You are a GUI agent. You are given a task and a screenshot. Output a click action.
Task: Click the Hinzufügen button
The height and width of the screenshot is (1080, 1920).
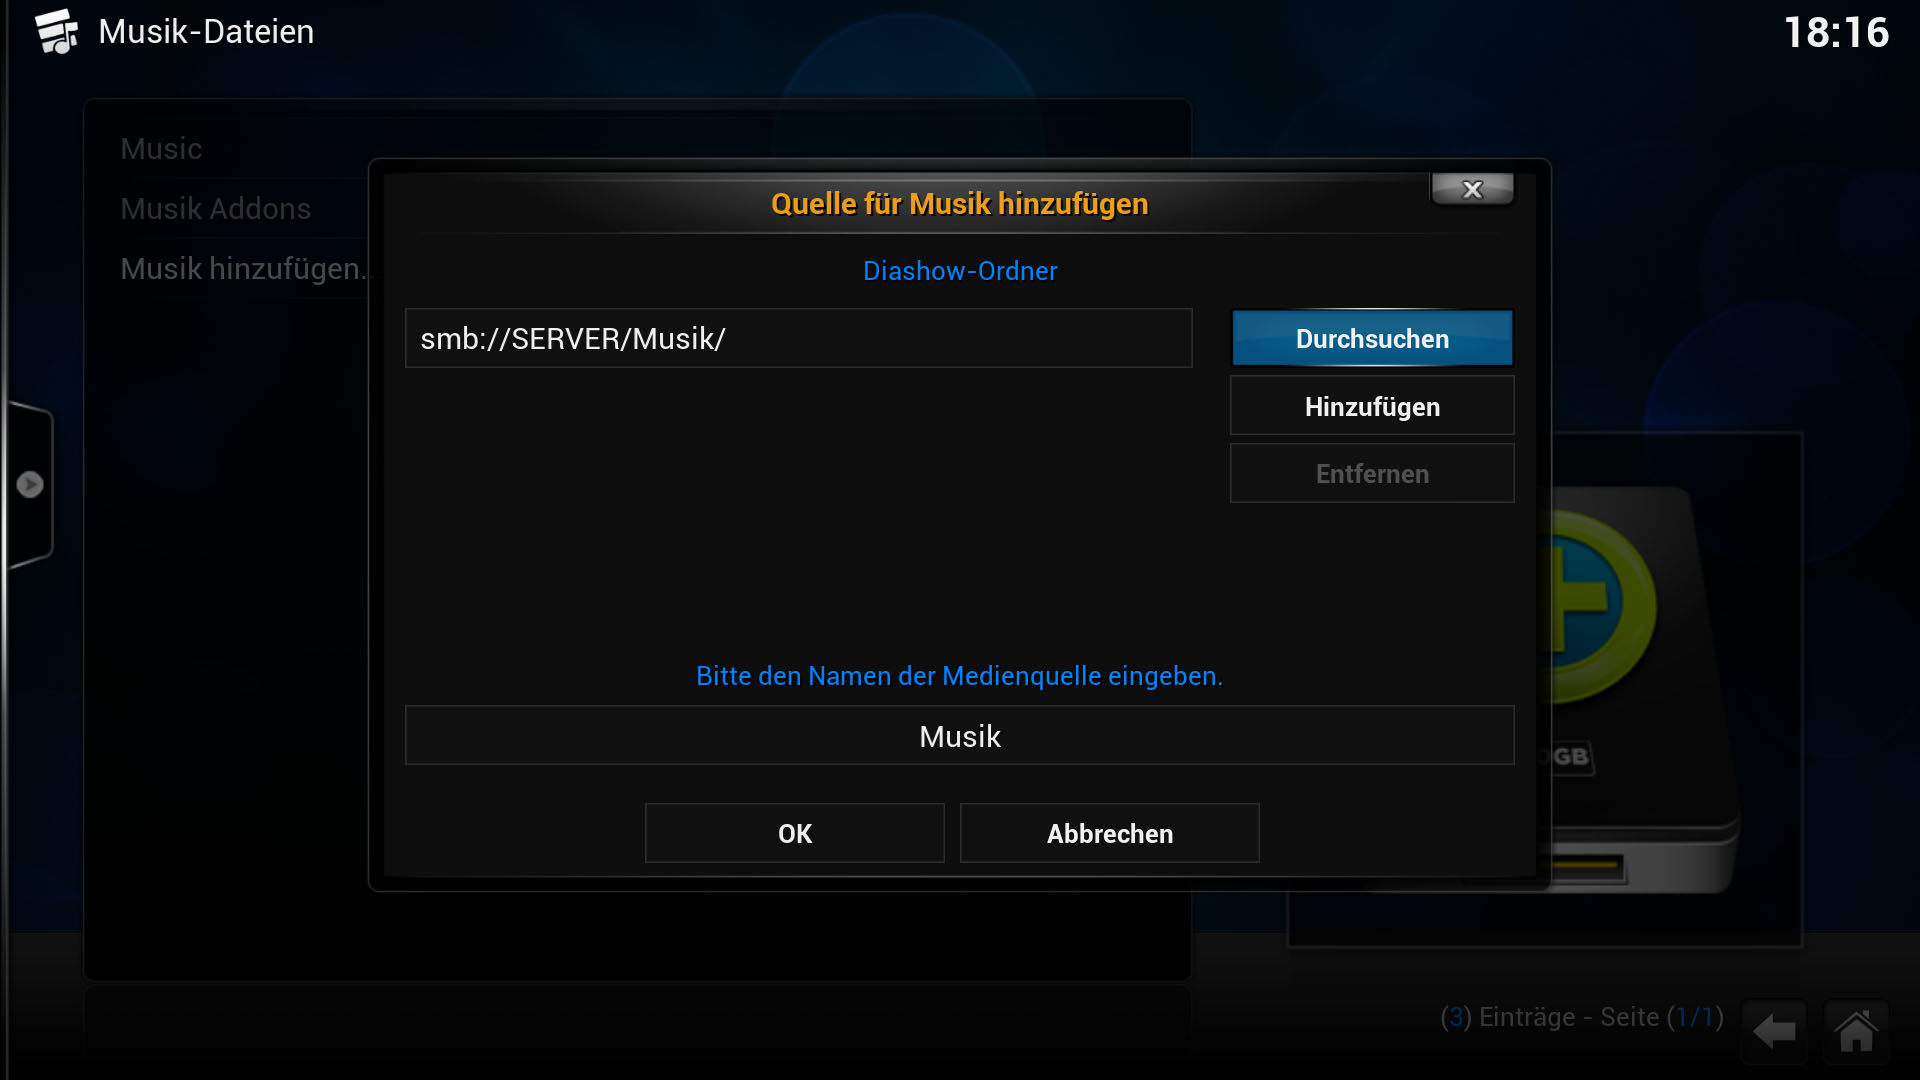pyautogui.click(x=1372, y=406)
